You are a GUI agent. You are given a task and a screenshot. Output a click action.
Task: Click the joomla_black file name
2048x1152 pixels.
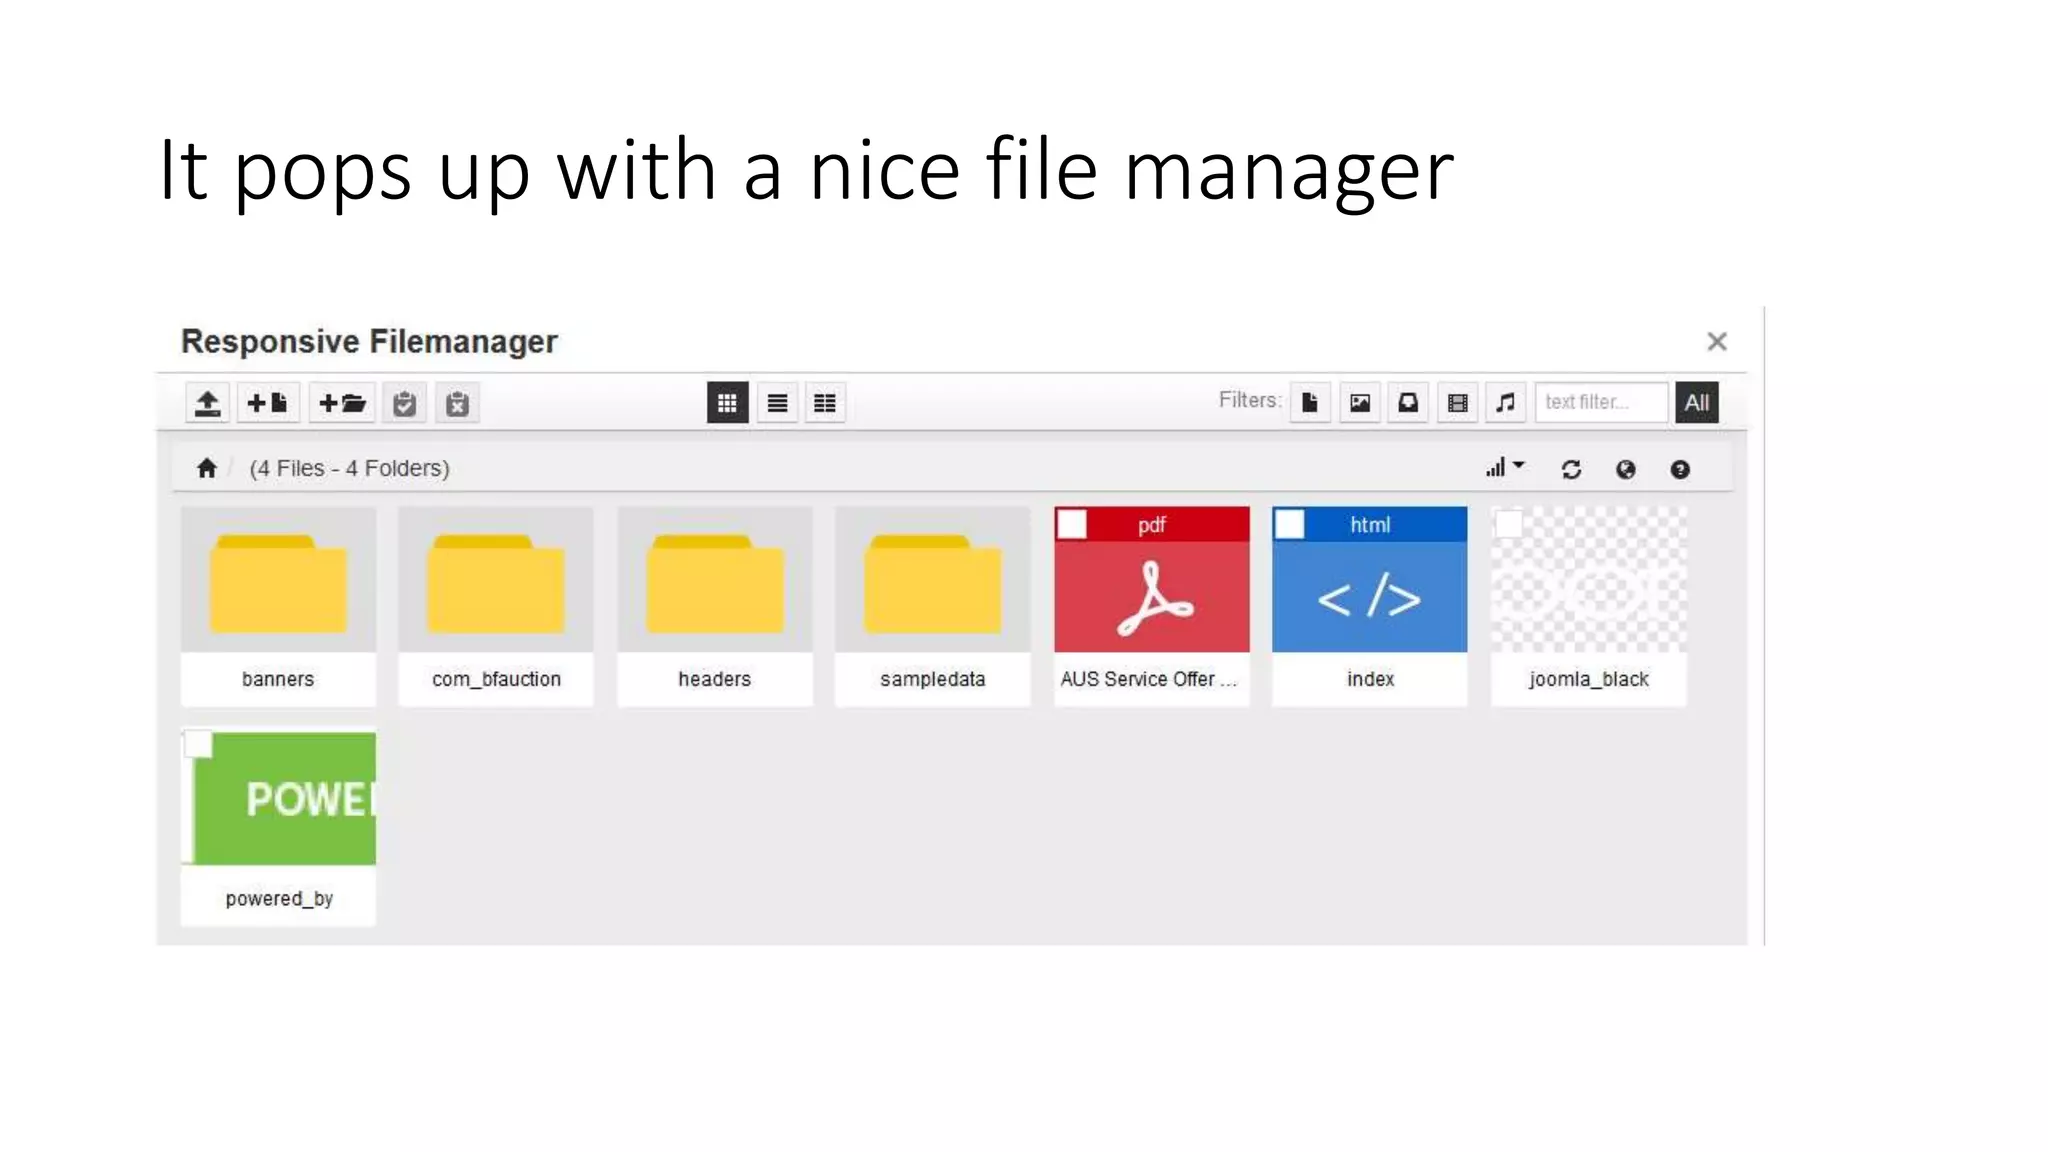pos(1589,679)
